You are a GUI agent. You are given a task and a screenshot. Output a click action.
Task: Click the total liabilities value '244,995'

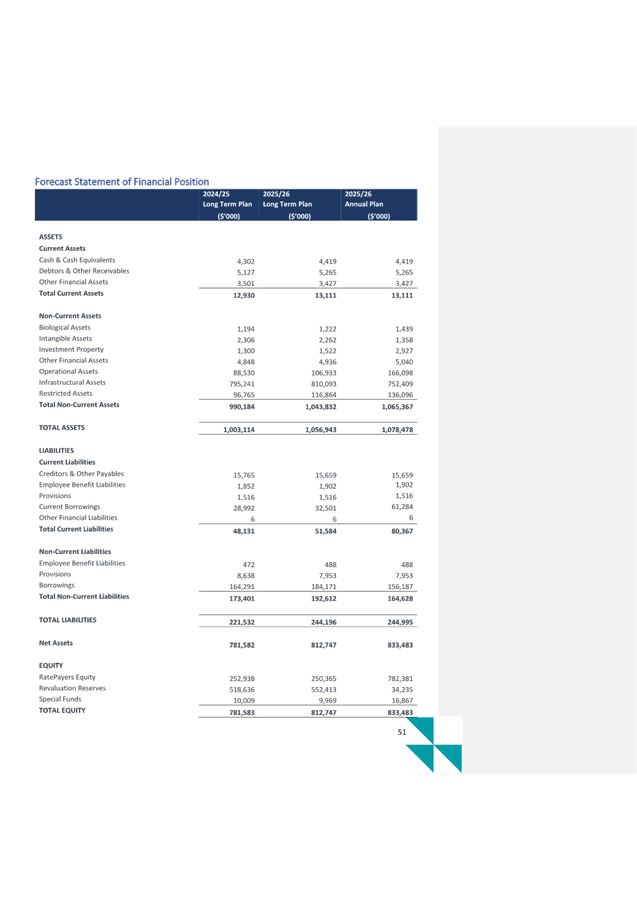coord(400,622)
